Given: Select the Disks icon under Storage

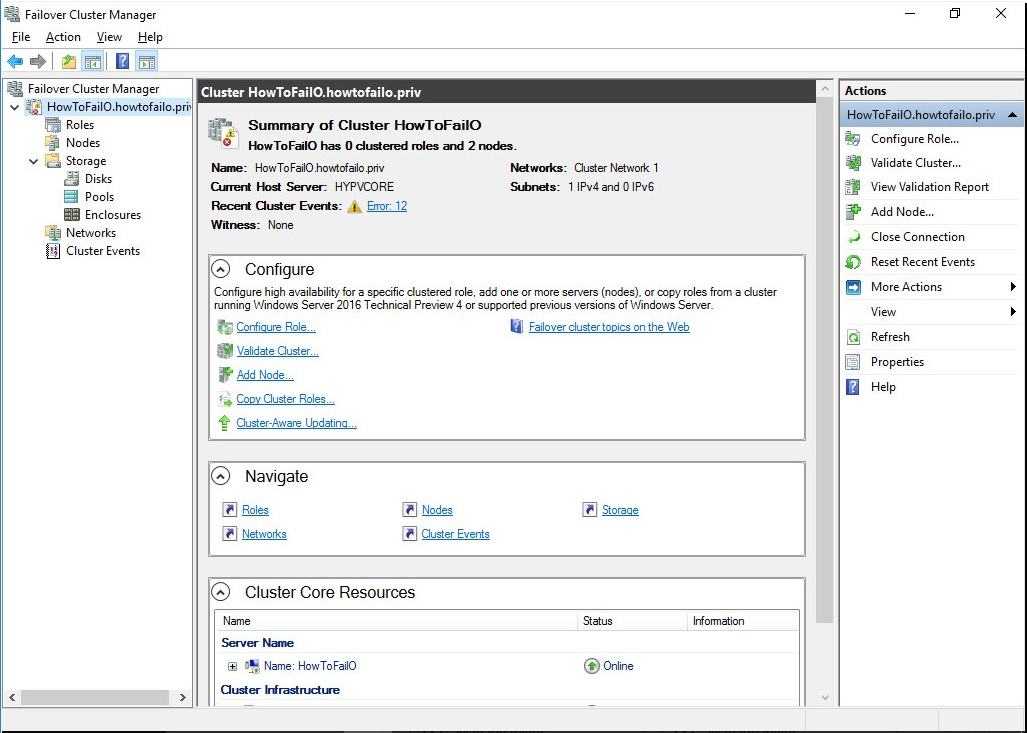Looking at the screenshot, I should pos(71,179).
